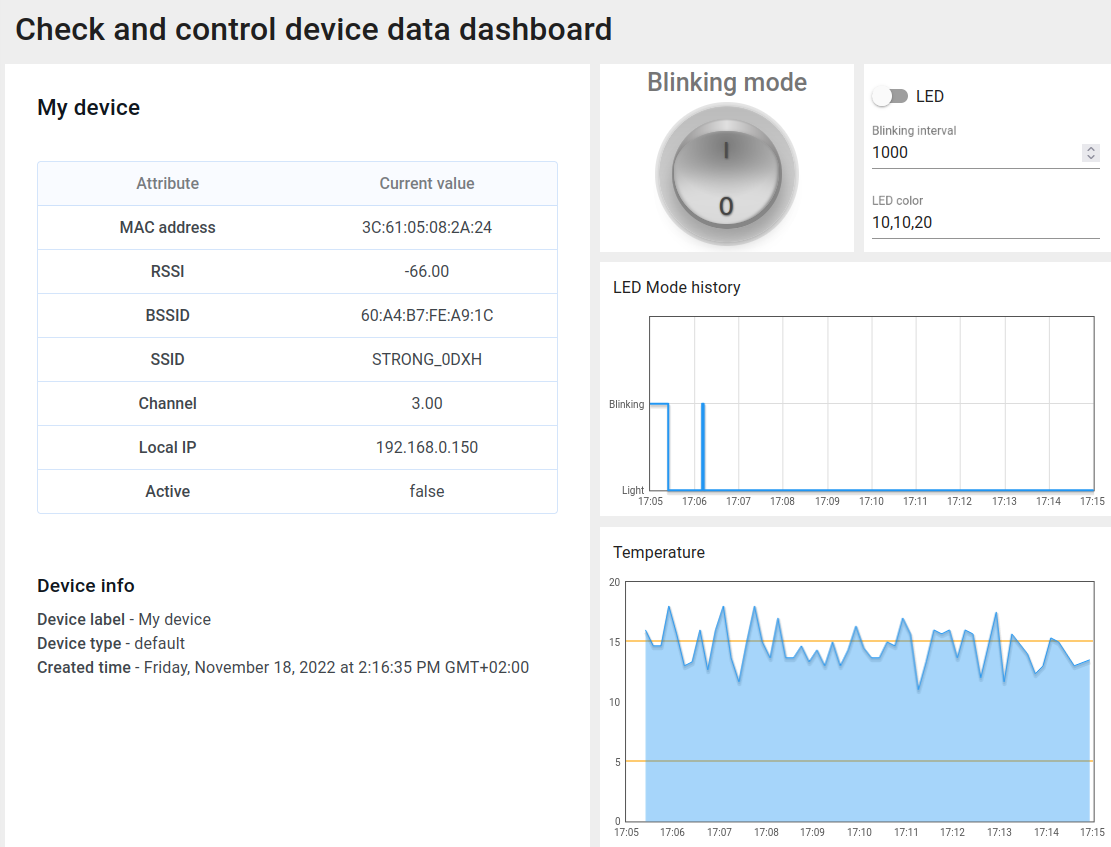Decrease Blinking interval with the down arrow
The width and height of the screenshot is (1111, 847).
pyautogui.click(x=1091, y=157)
